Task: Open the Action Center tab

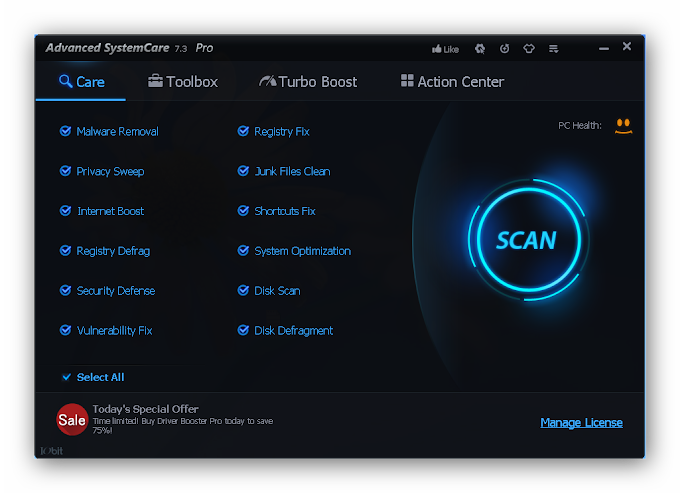Action: coord(452,82)
